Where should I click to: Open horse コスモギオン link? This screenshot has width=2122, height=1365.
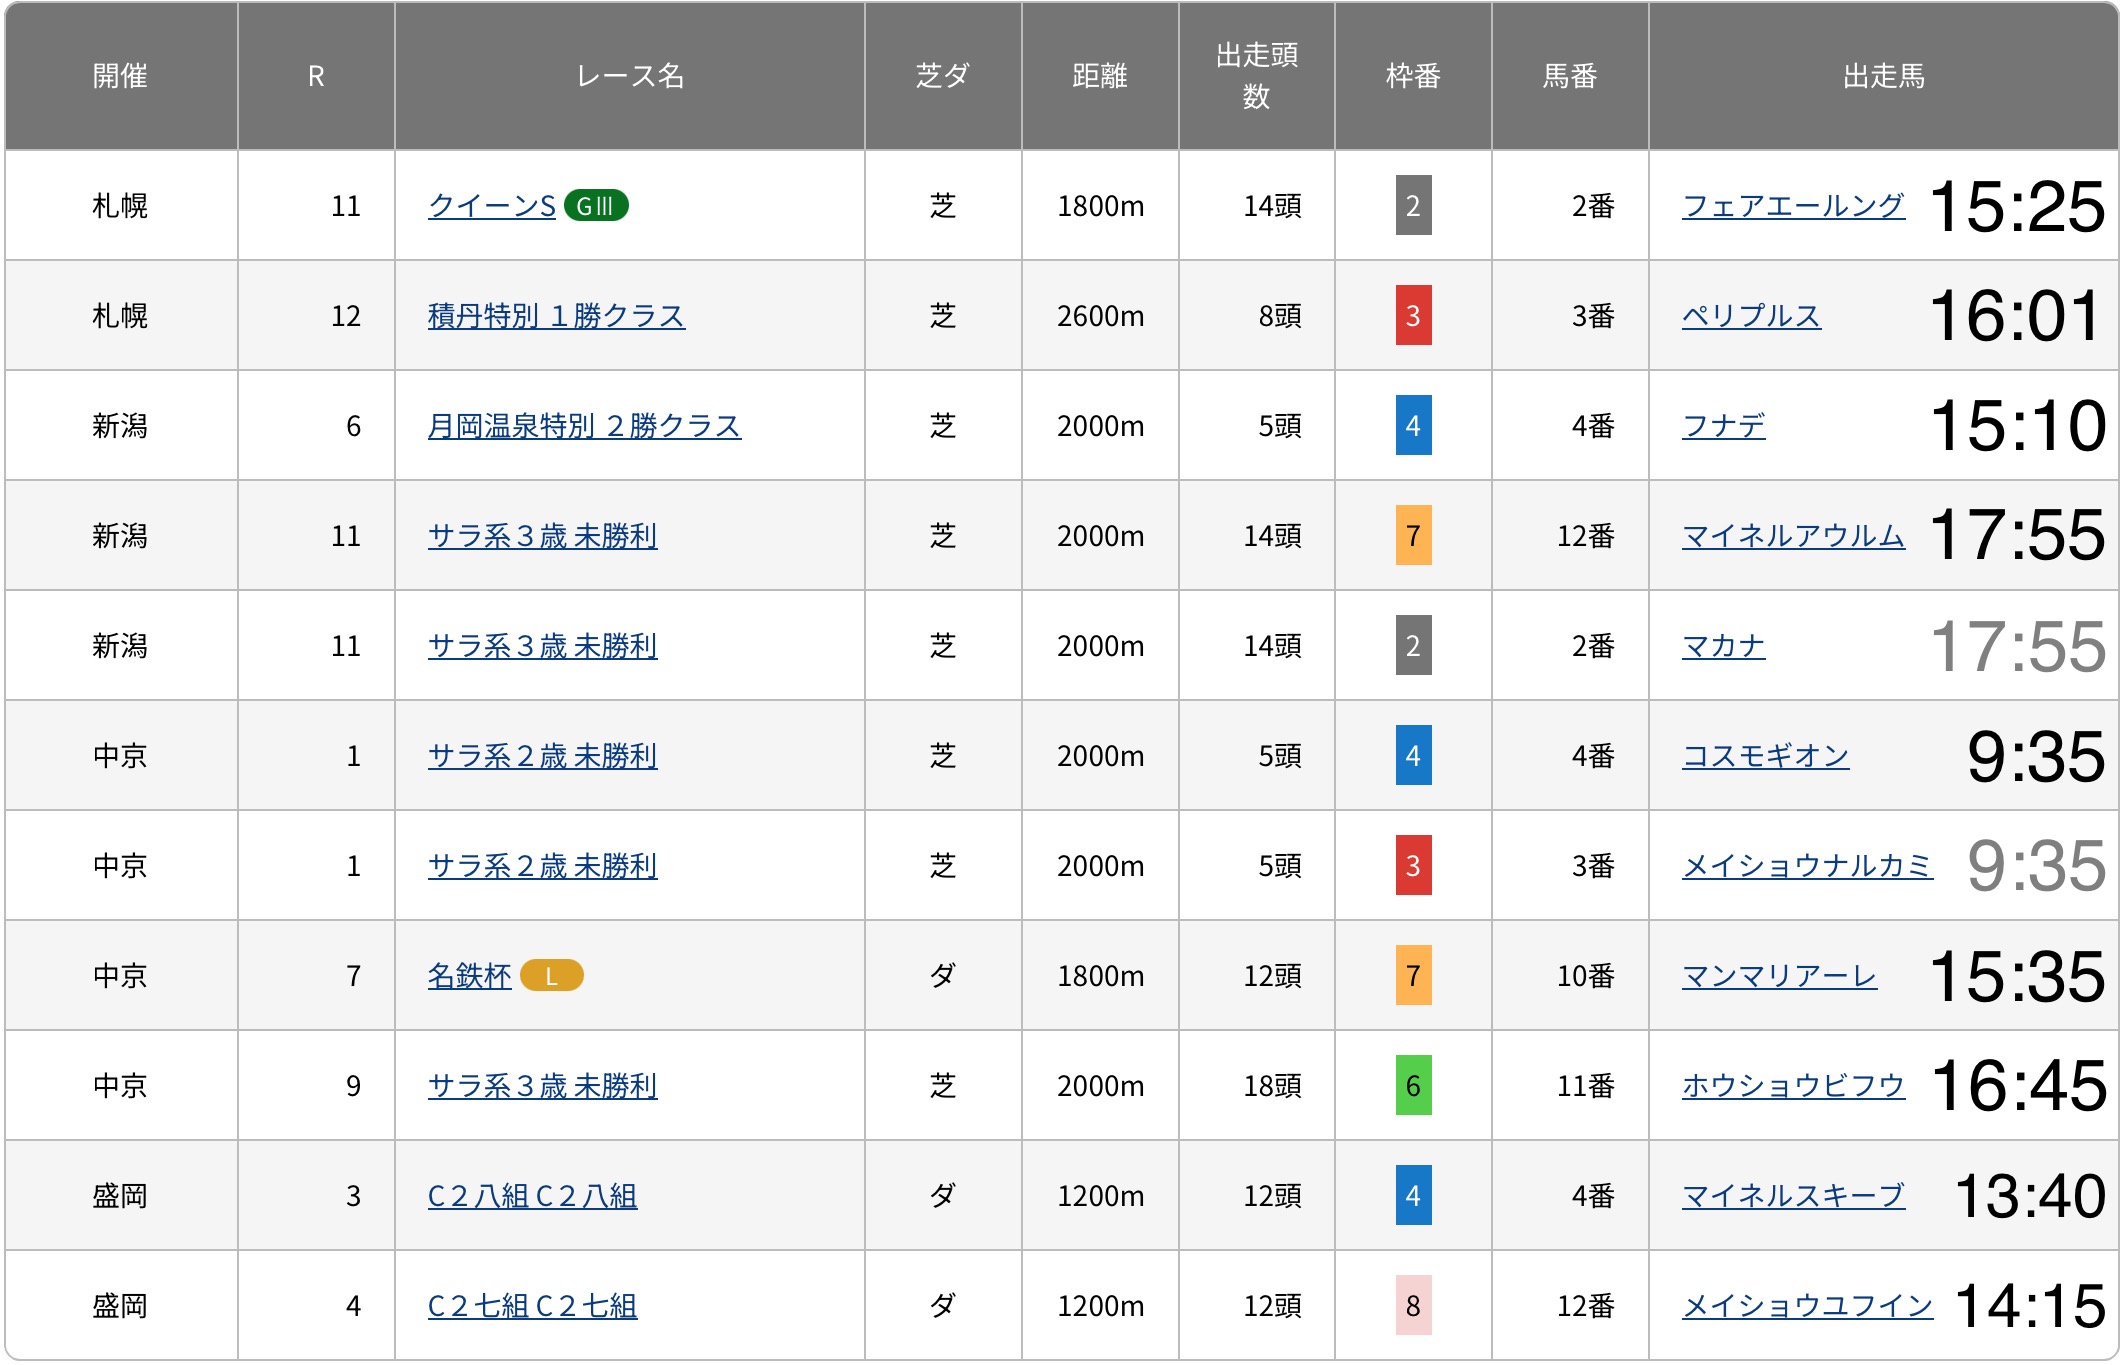tap(1765, 756)
